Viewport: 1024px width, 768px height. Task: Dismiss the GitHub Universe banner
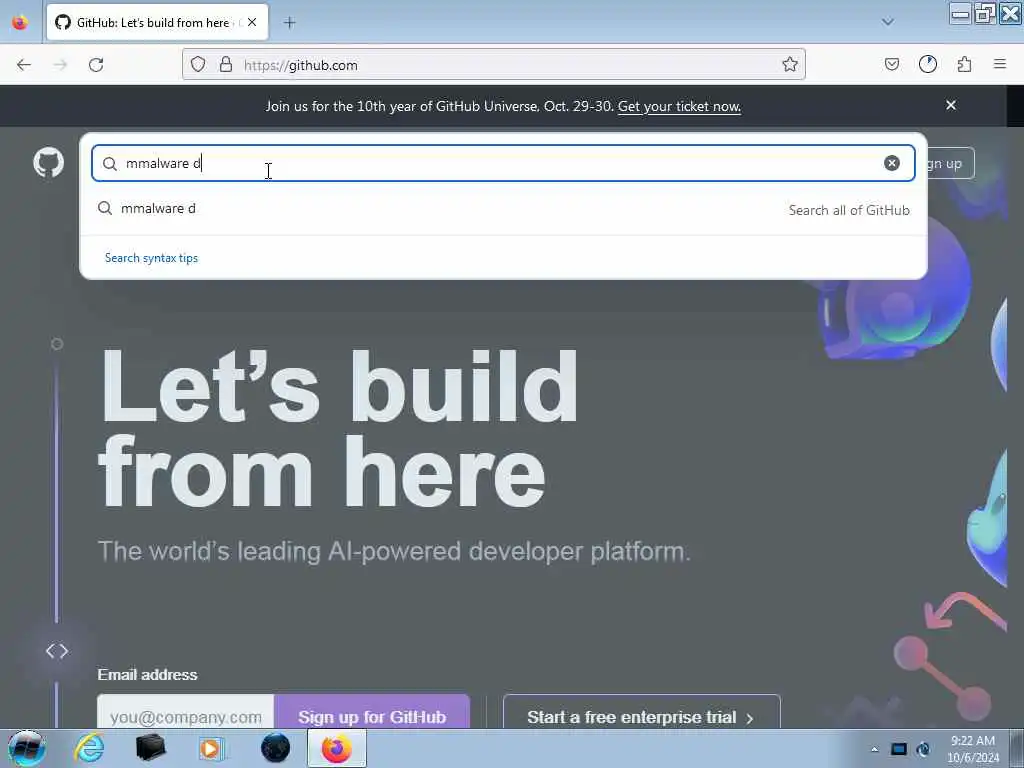(951, 105)
